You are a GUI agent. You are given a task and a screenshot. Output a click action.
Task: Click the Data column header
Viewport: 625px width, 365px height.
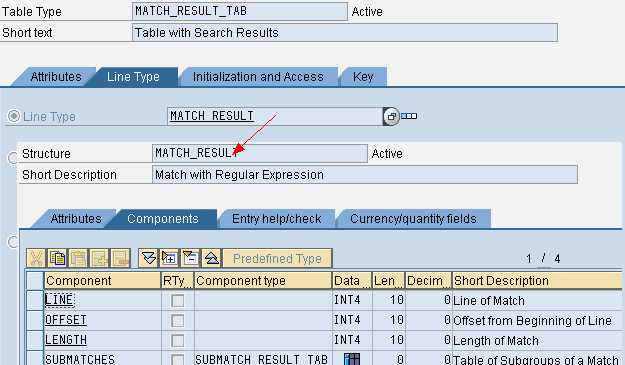(x=352, y=281)
